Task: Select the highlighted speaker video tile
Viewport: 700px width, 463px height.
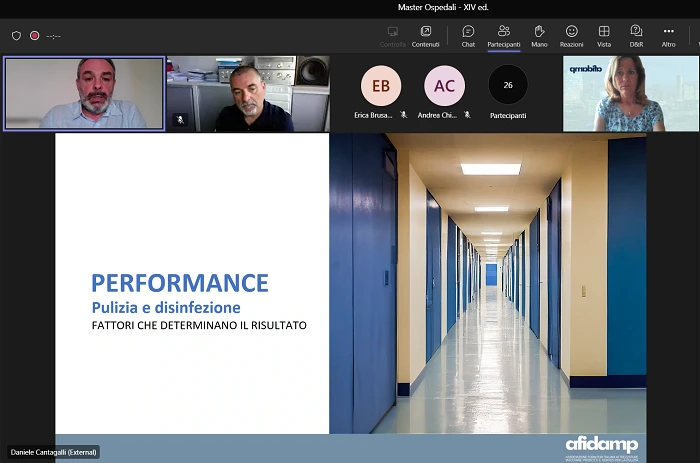Action: [84, 94]
